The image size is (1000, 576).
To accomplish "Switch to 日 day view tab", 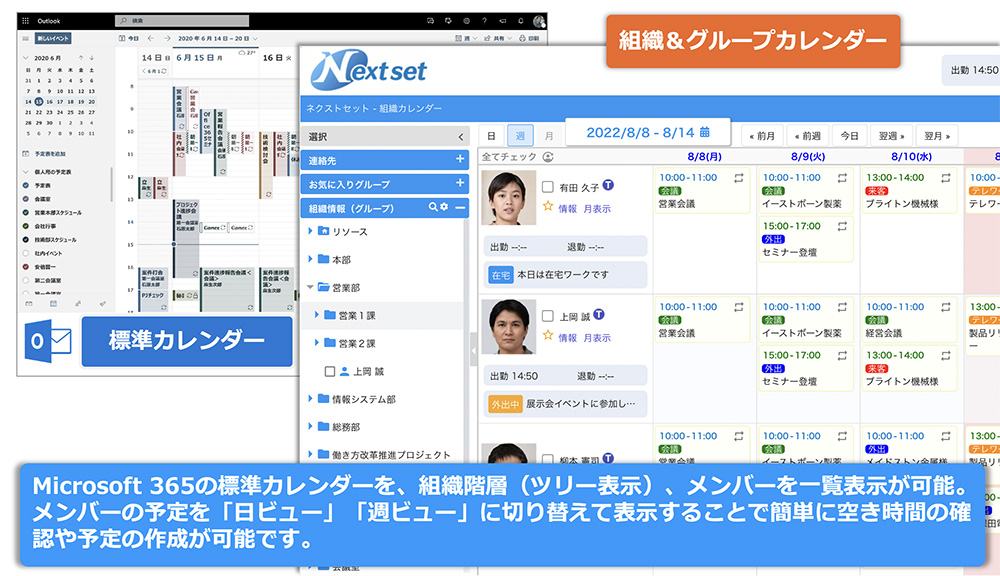I will tap(491, 136).
